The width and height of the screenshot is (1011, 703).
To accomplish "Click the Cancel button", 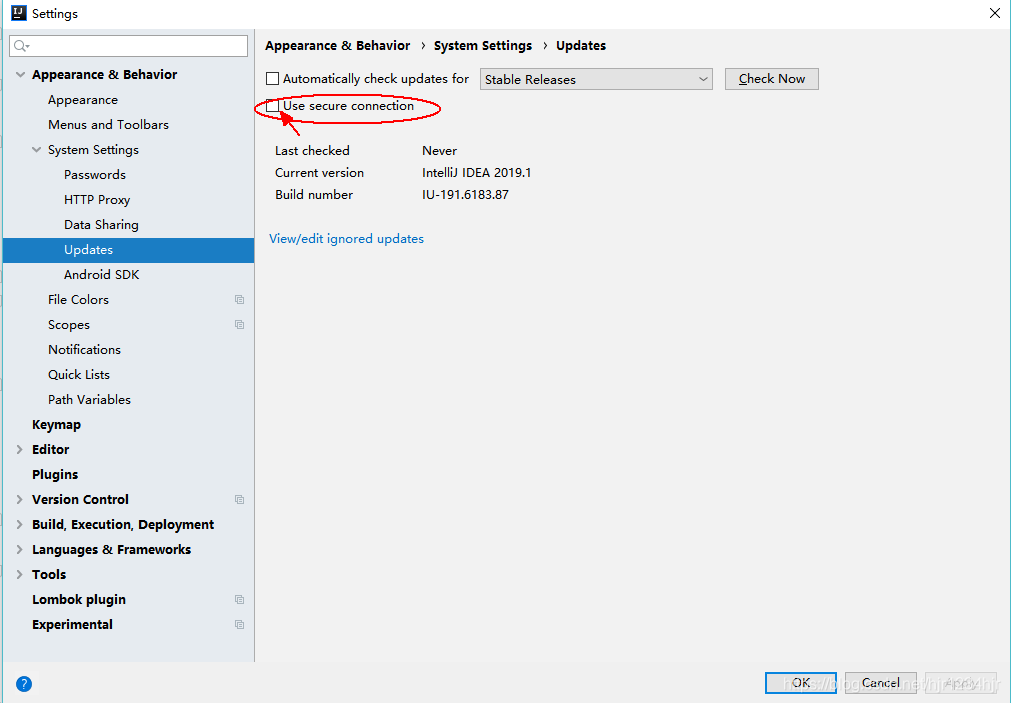I will [x=881, y=683].
